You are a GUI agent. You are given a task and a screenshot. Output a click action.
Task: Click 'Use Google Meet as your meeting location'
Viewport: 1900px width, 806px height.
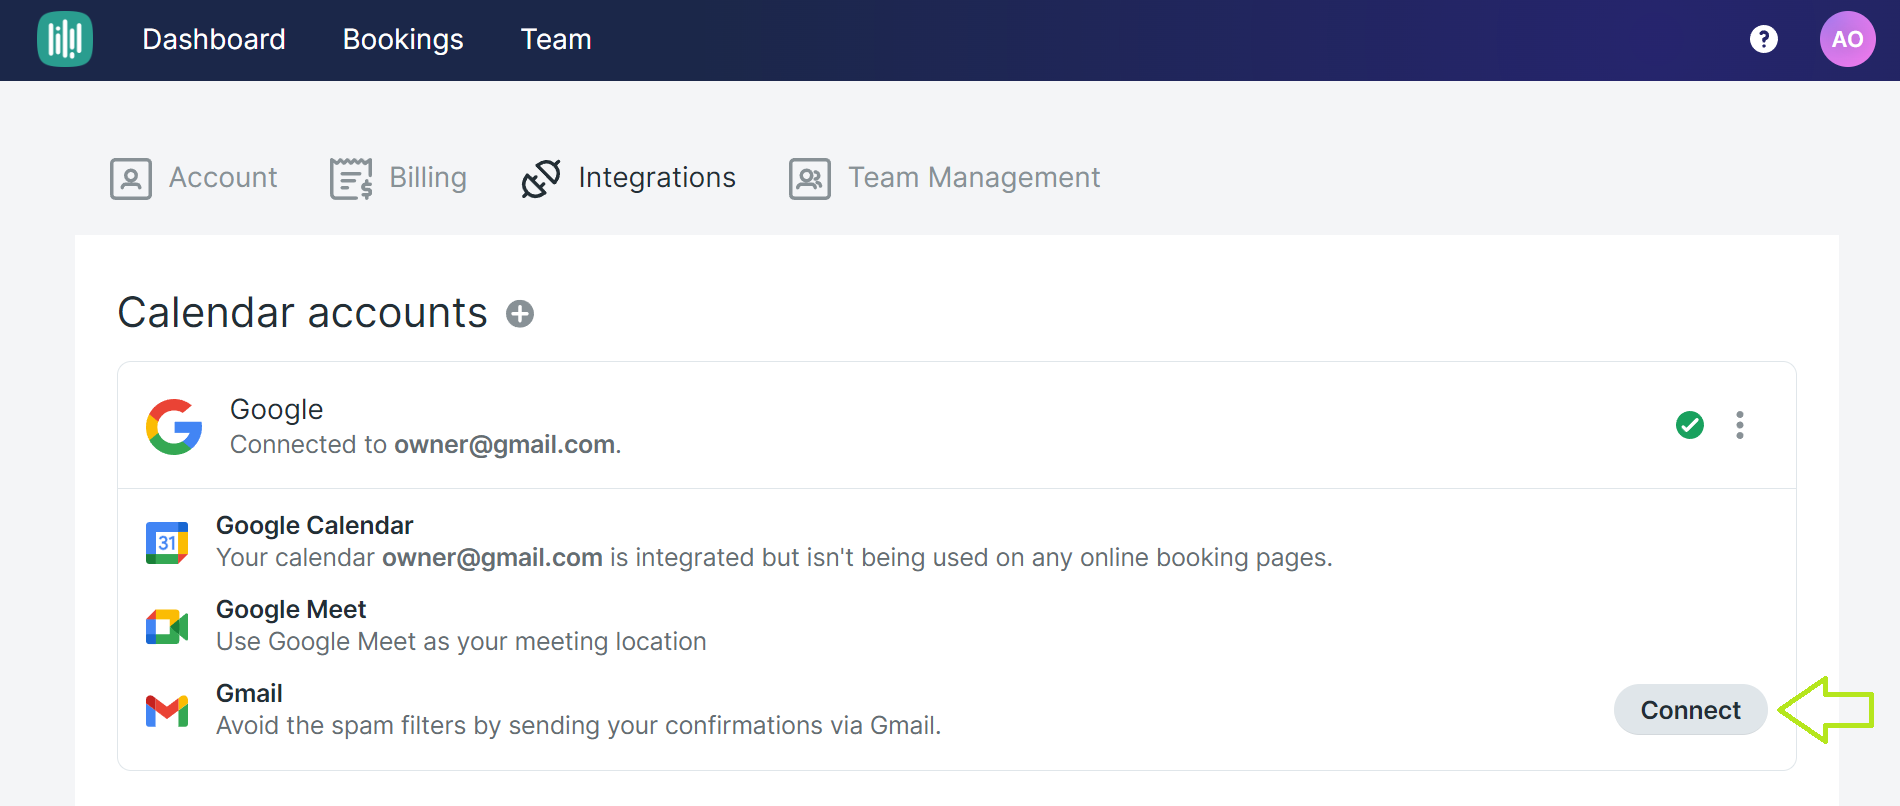click(x=461, y=641)
